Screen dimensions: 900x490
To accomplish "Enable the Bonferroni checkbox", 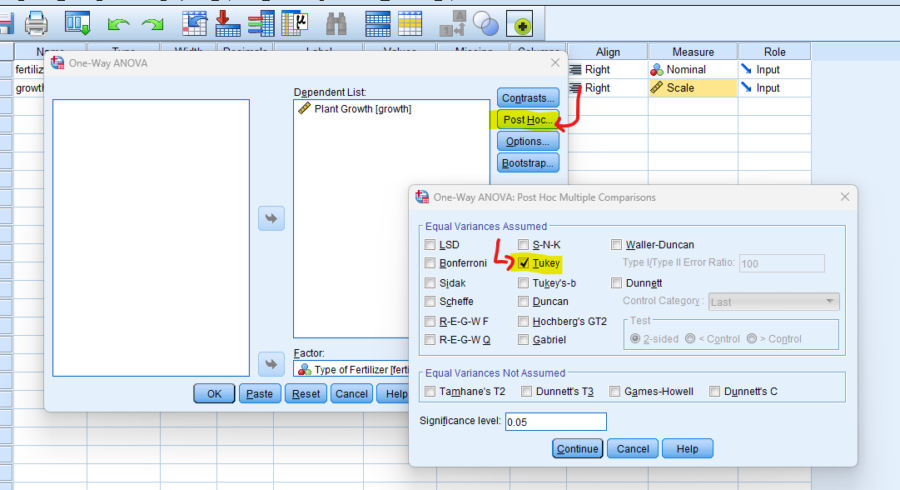I will pyautogui.click(x=430, y=264).
